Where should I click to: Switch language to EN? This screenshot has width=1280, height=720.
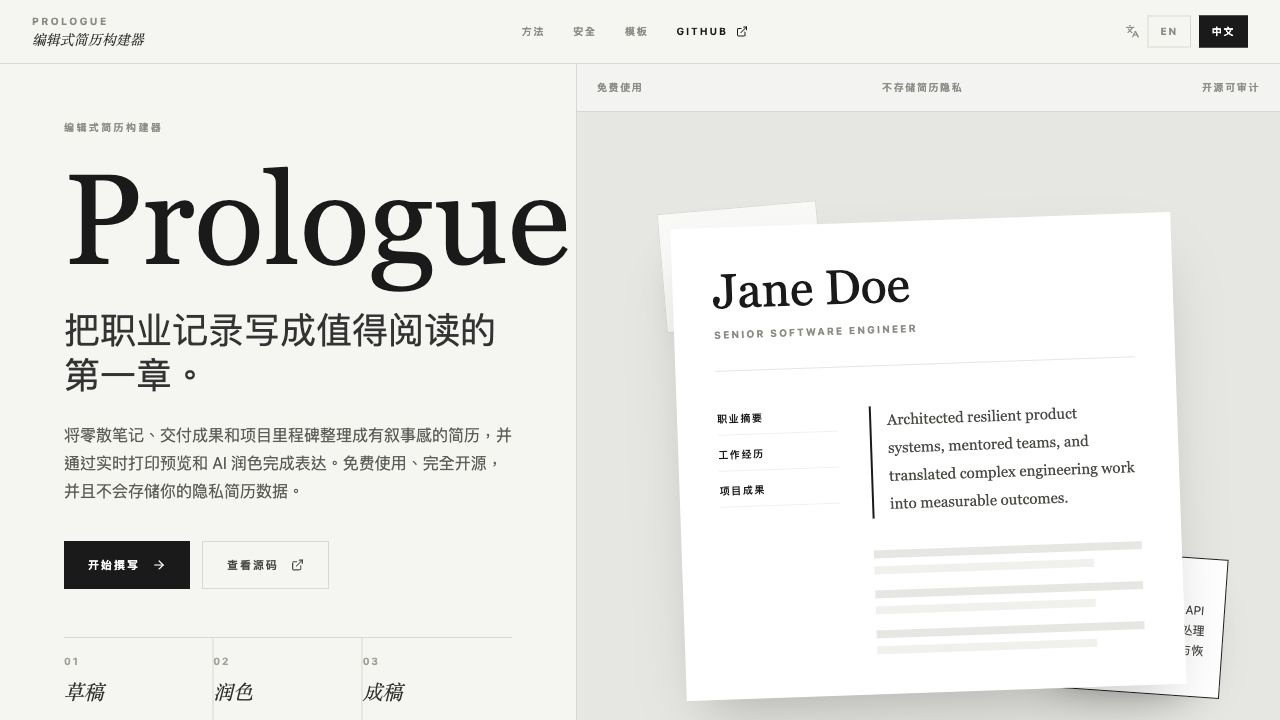1169,31
